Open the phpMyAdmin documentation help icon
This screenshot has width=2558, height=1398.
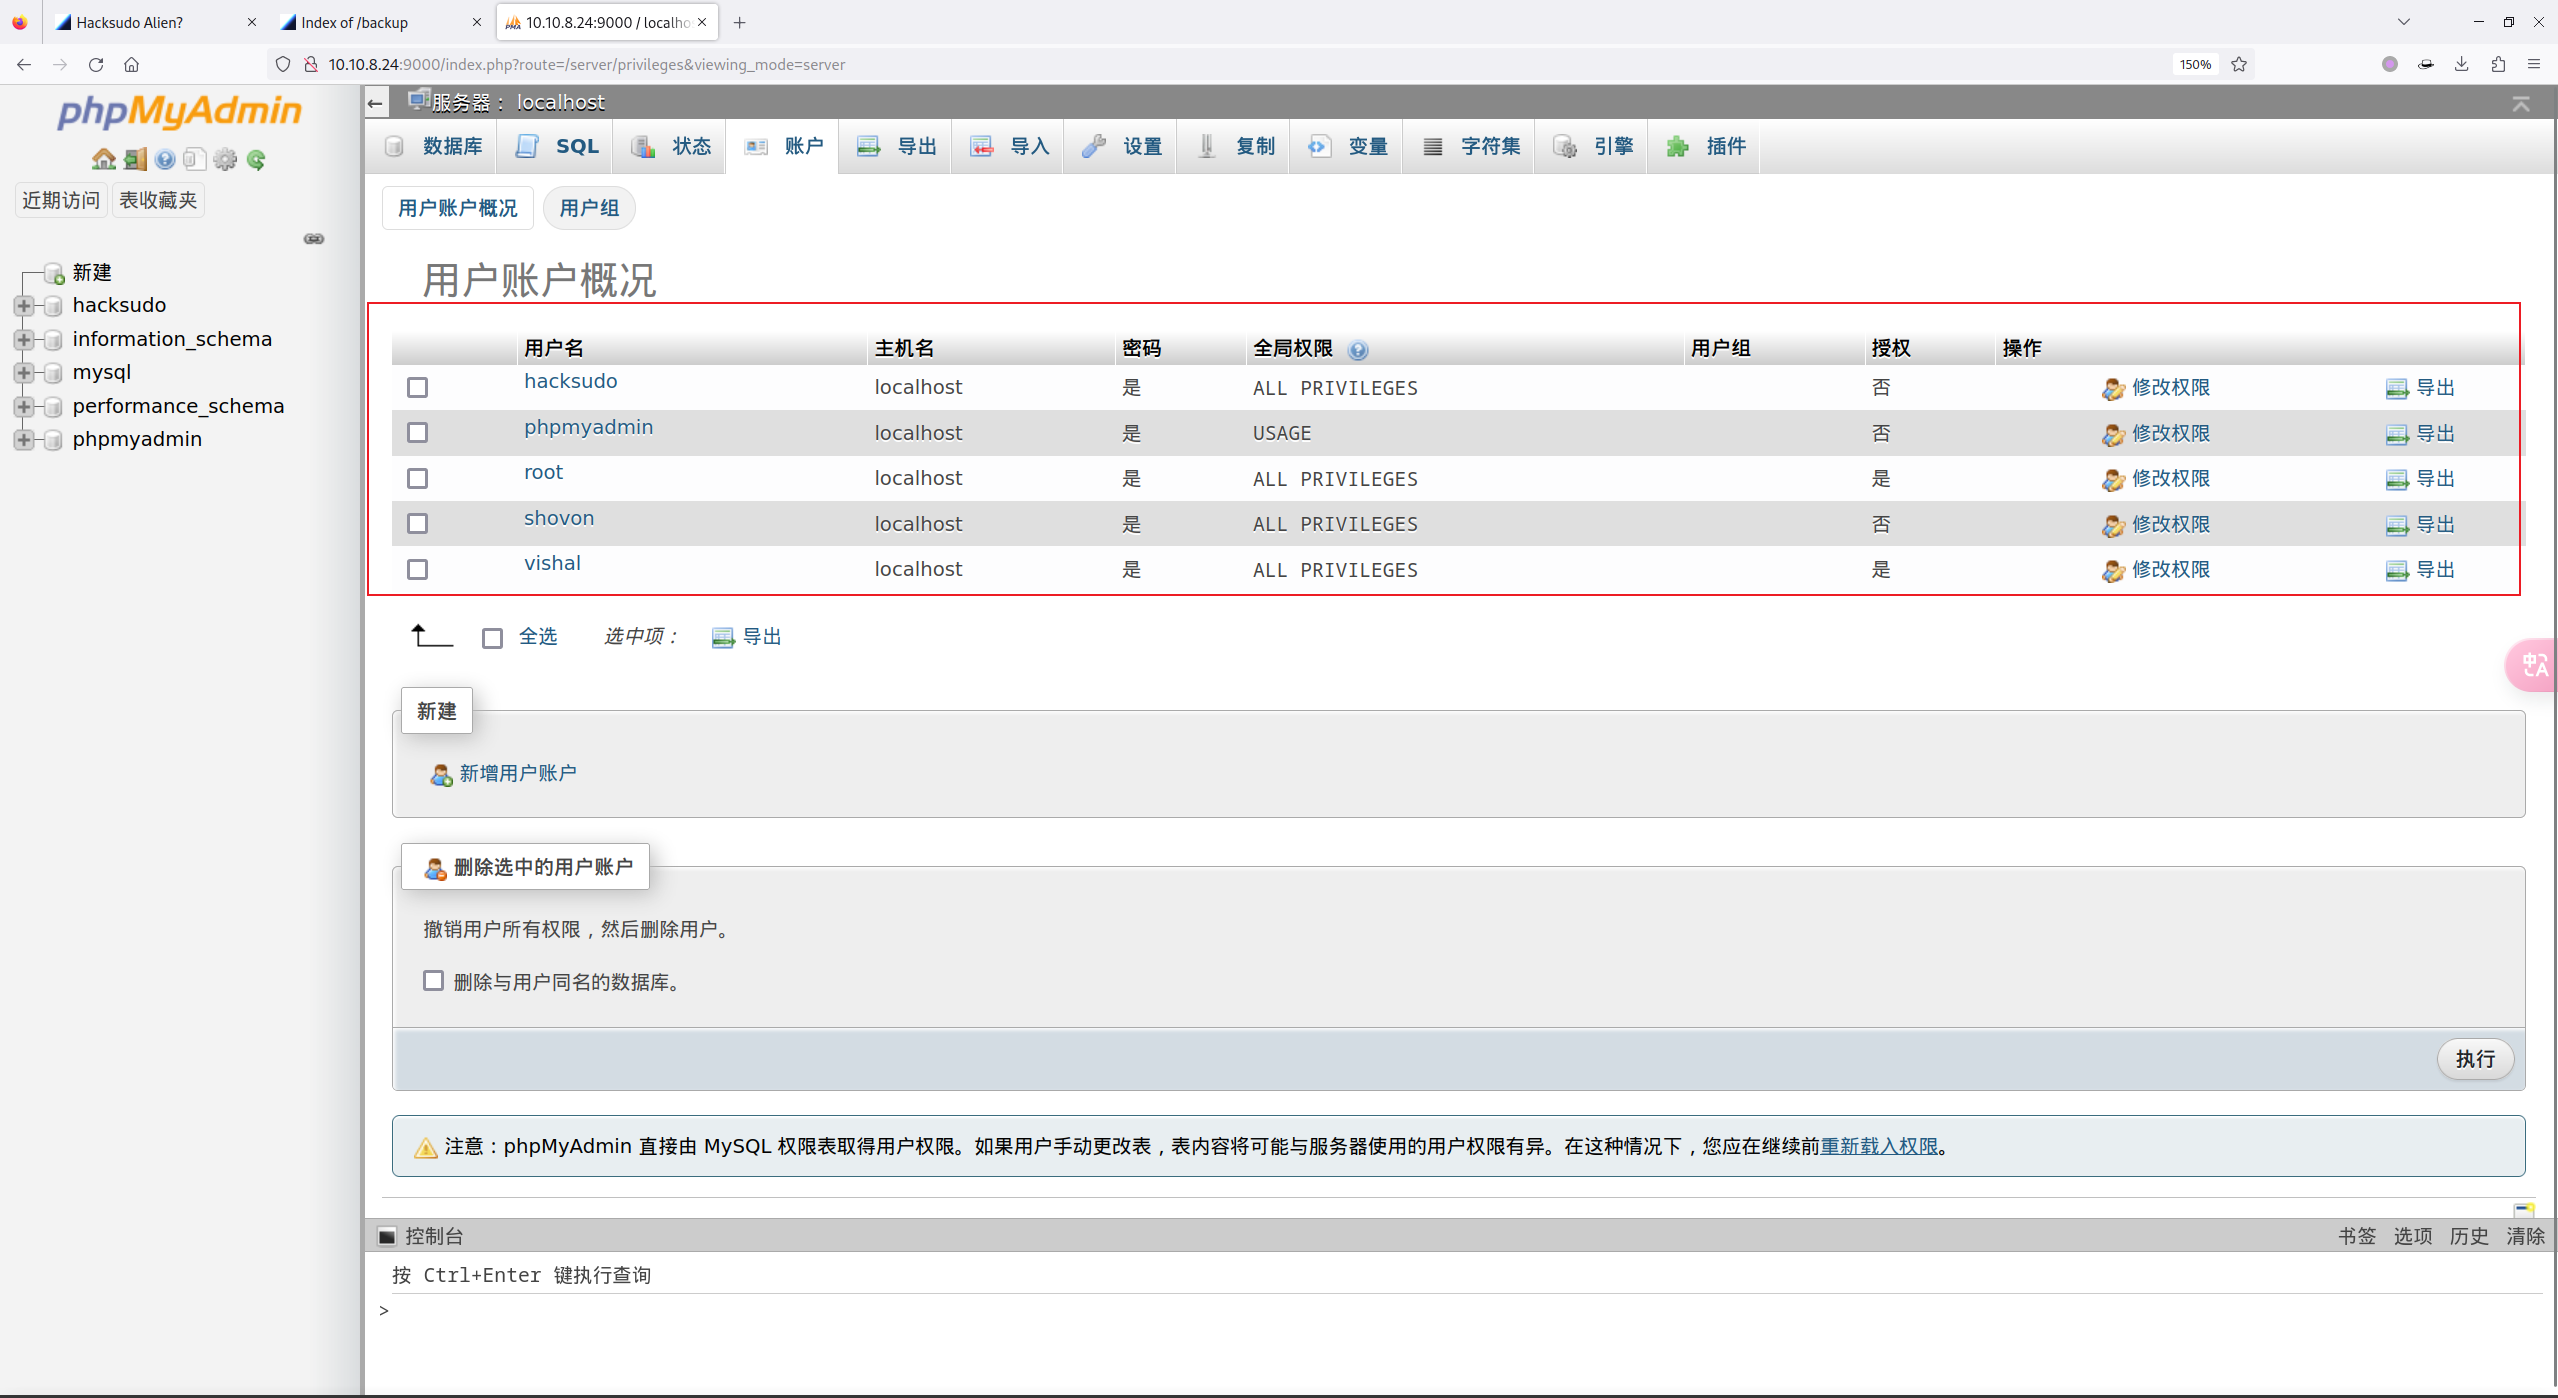tap(165, 159)
